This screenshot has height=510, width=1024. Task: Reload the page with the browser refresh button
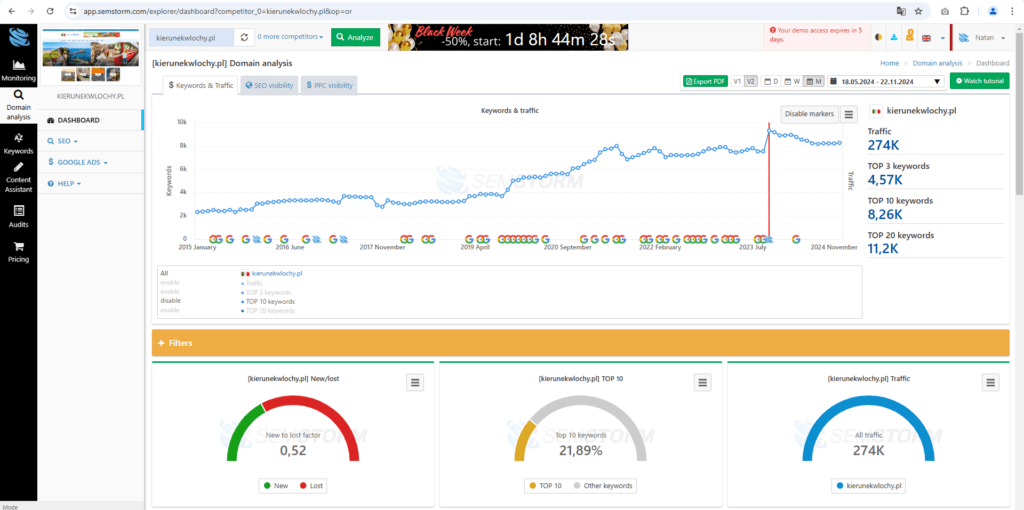tap(50, 11)
